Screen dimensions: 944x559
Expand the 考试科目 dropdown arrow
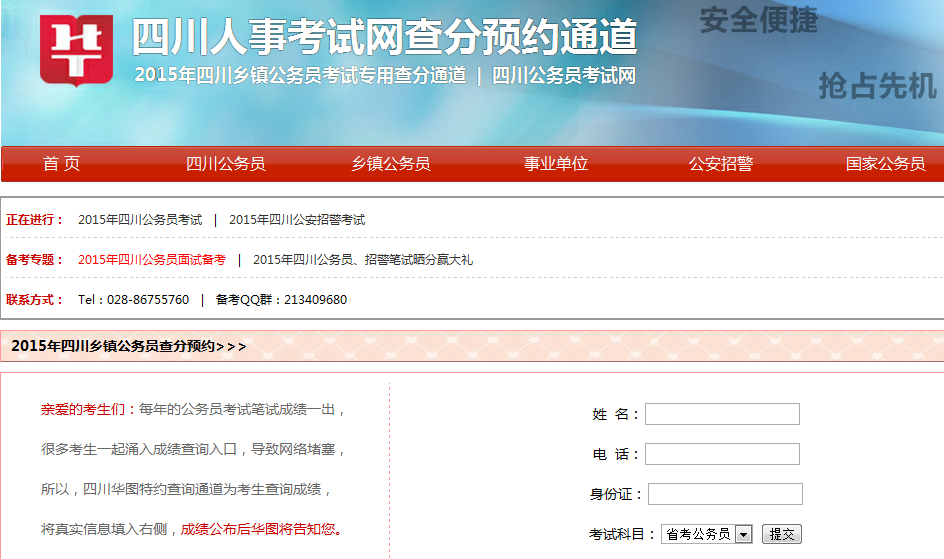tap(744, 534)
